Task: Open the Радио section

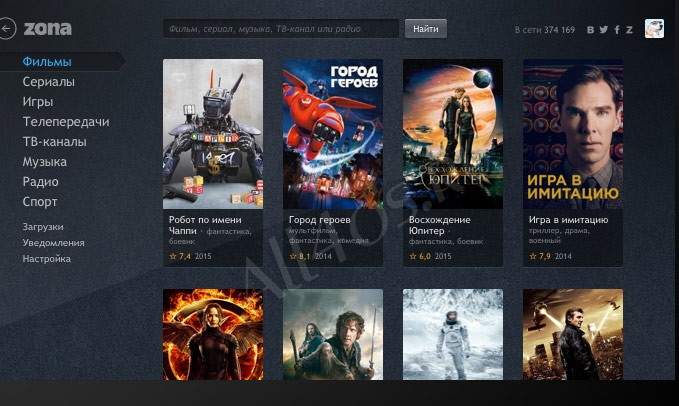Action: click(40, 182)
